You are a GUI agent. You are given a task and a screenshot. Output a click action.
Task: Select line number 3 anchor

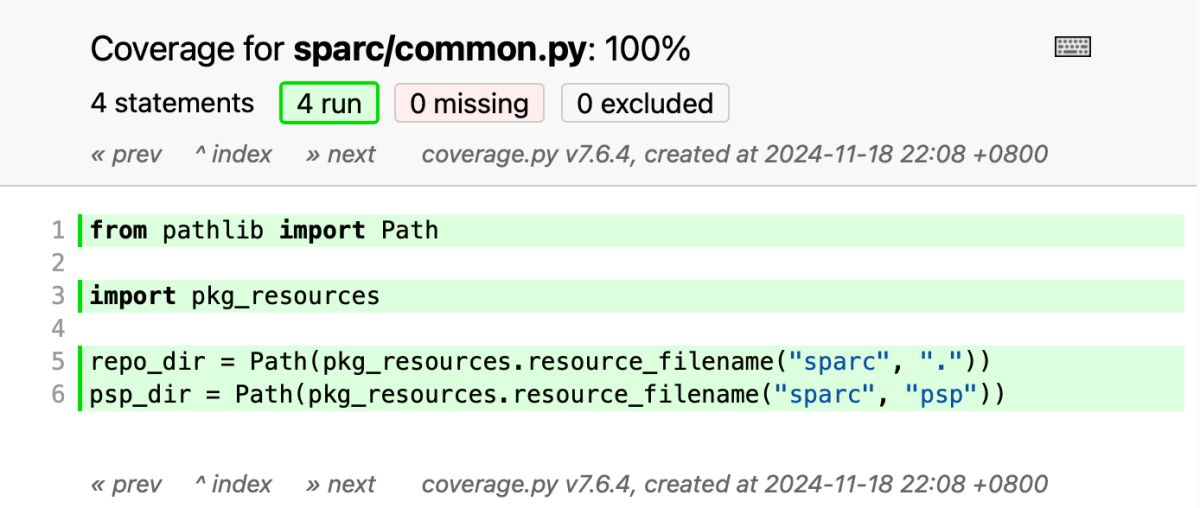[58, 296]
